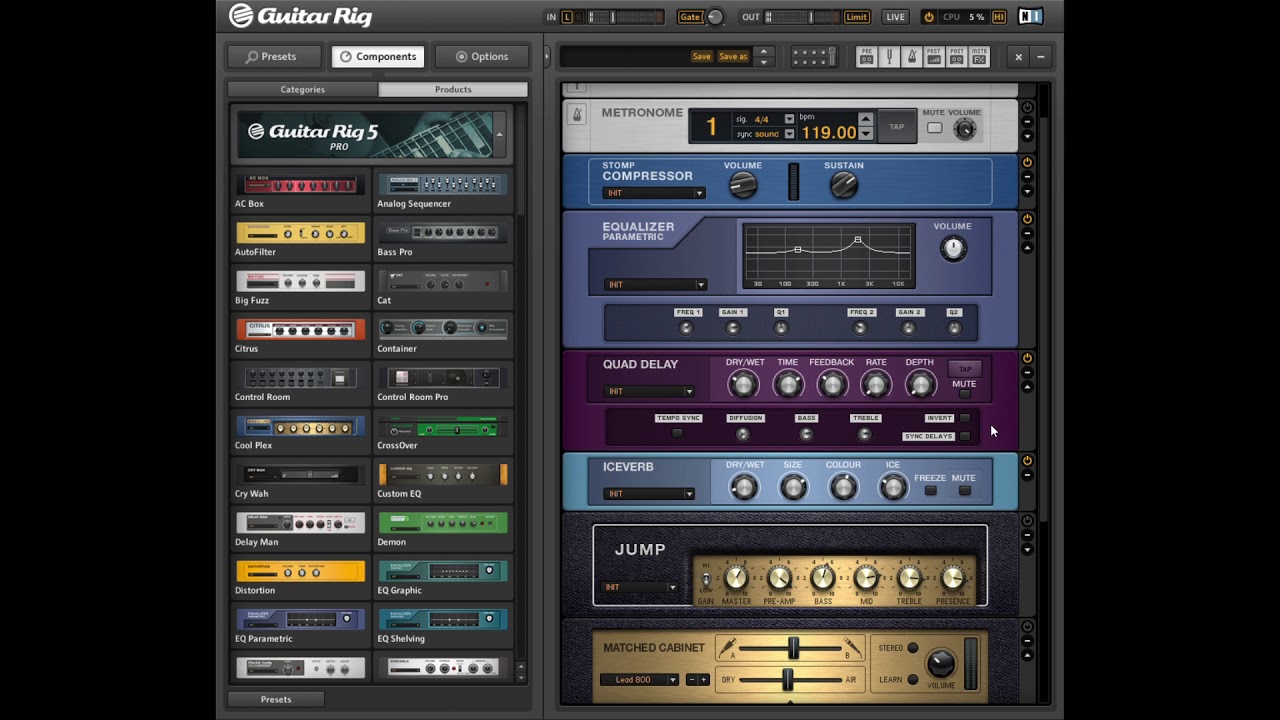The height and width of the screenshot is (720, 1280).
Task: Click the Native Instruments NI logo
Action: click(1030, 17)
